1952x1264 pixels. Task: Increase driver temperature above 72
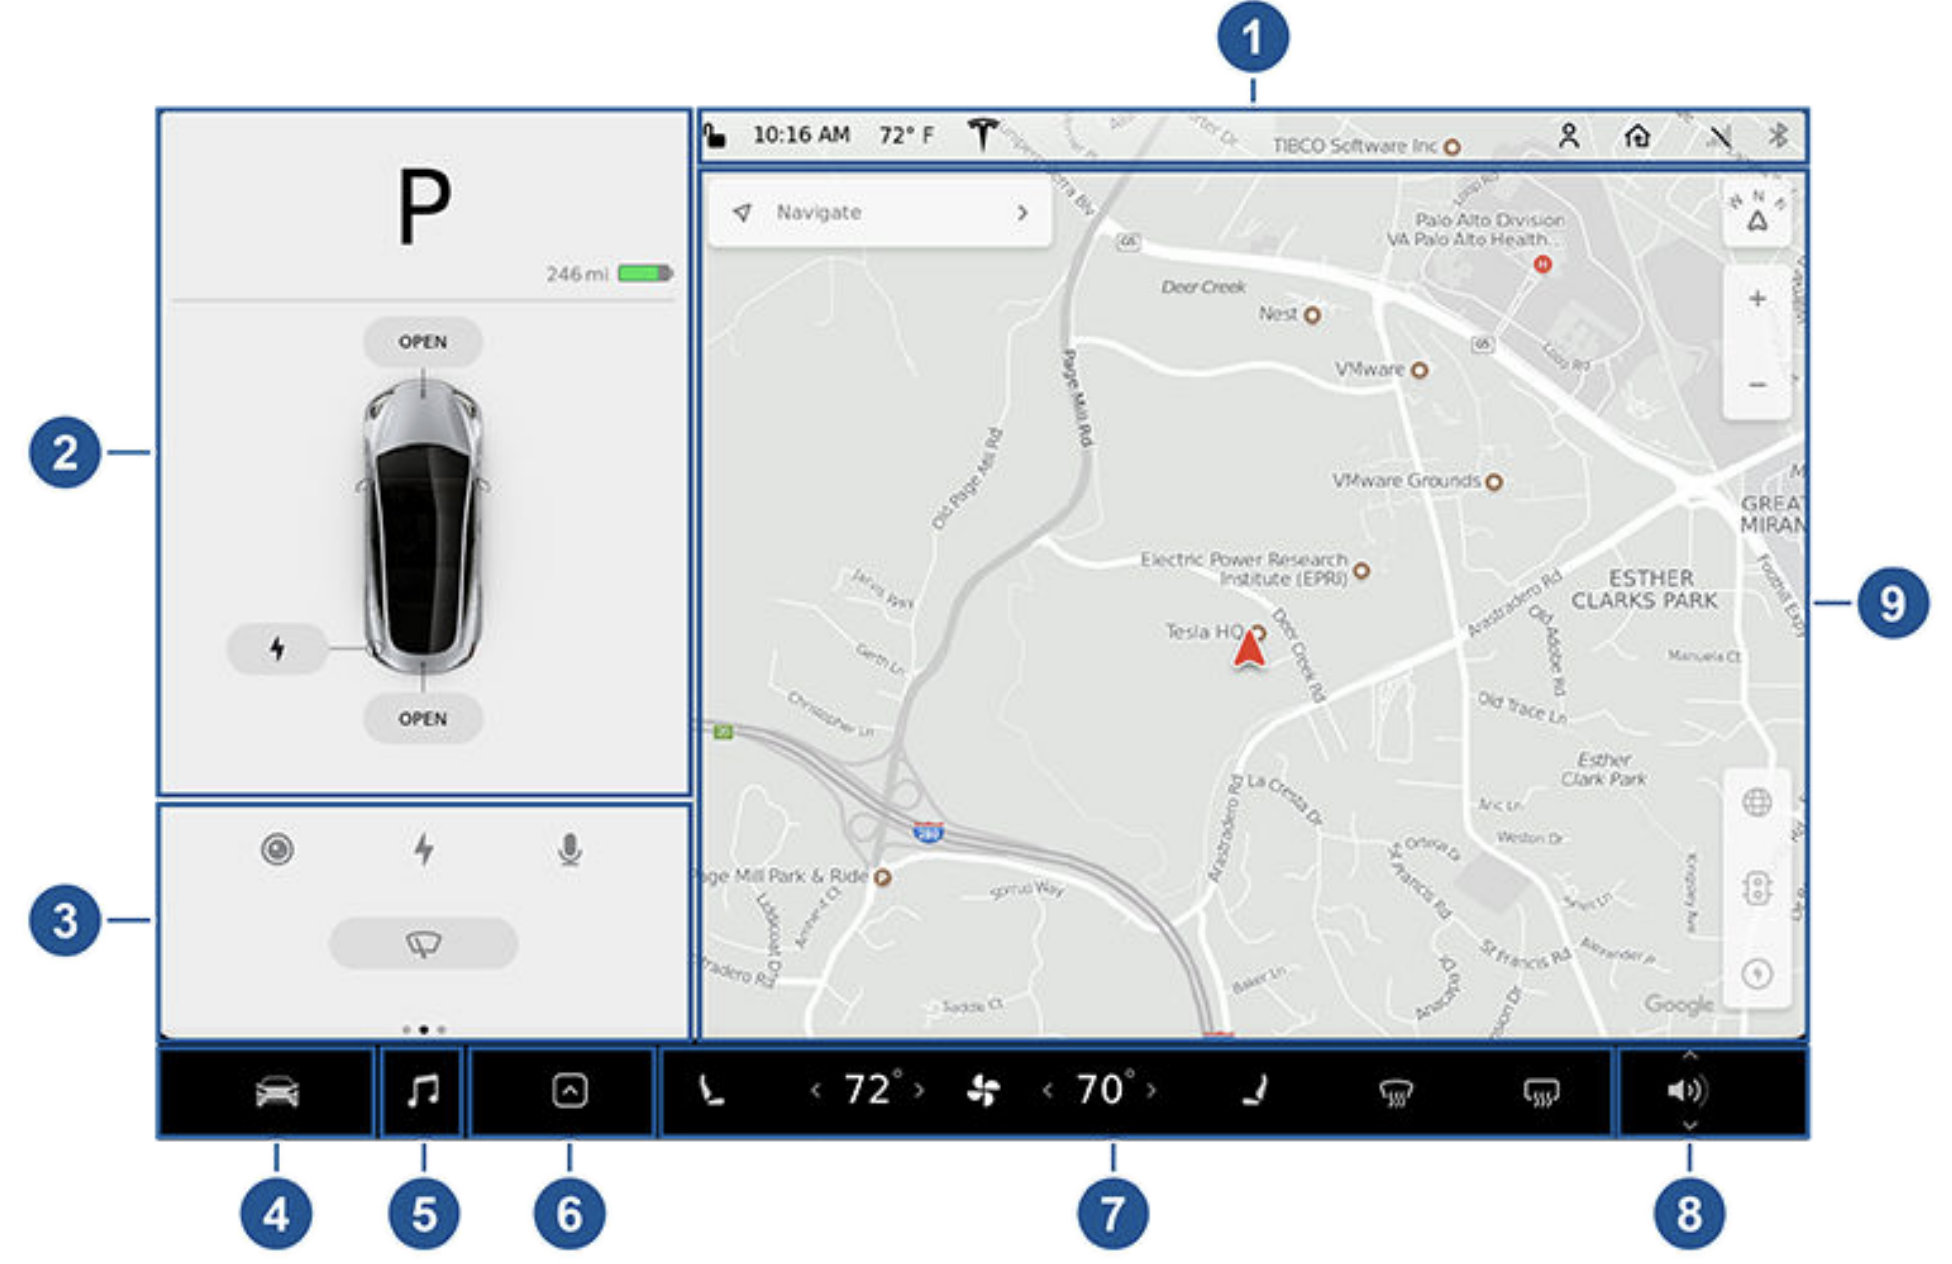coord(919,1090)
